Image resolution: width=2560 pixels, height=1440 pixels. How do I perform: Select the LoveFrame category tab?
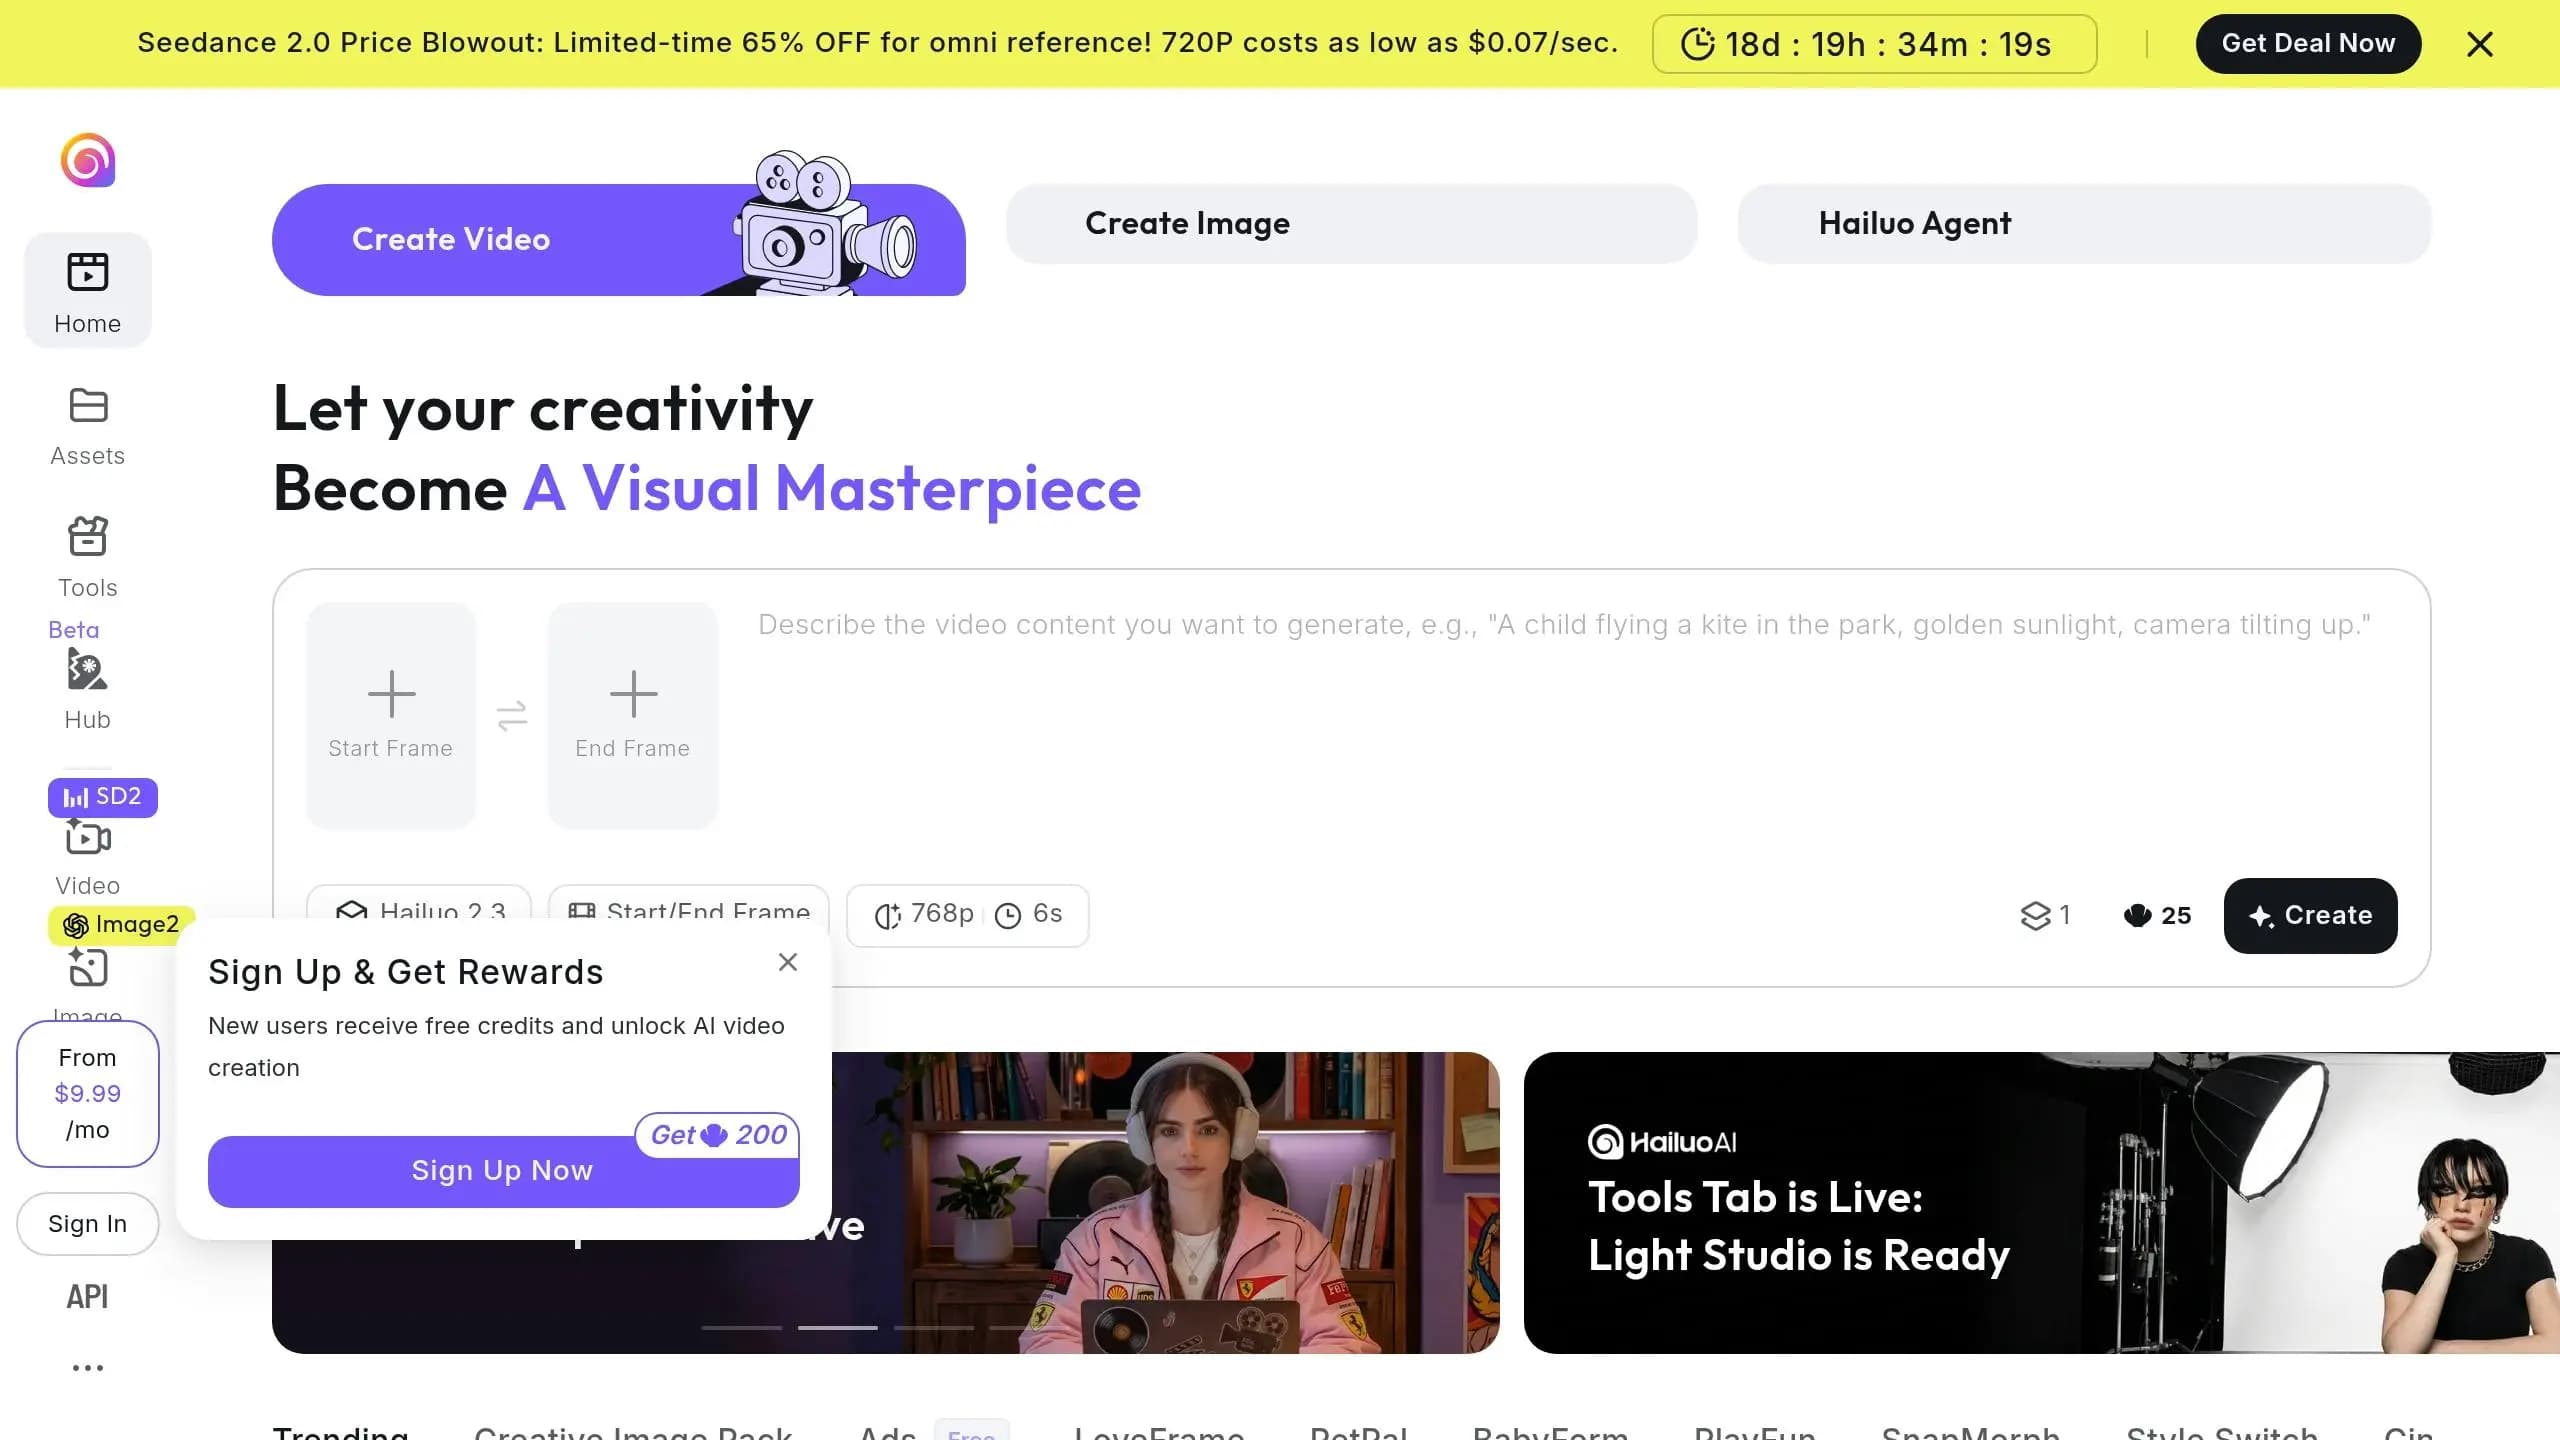[1160, 1432]
